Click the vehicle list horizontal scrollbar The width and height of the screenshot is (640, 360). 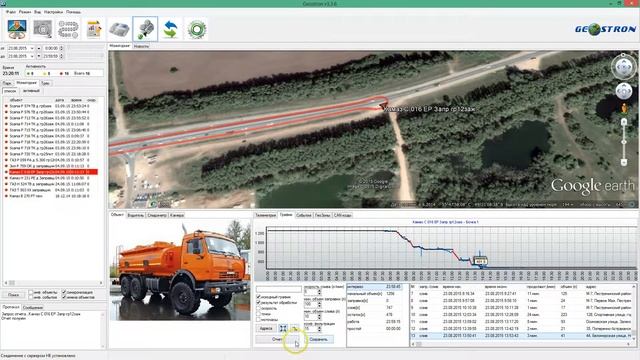(53, 282)
